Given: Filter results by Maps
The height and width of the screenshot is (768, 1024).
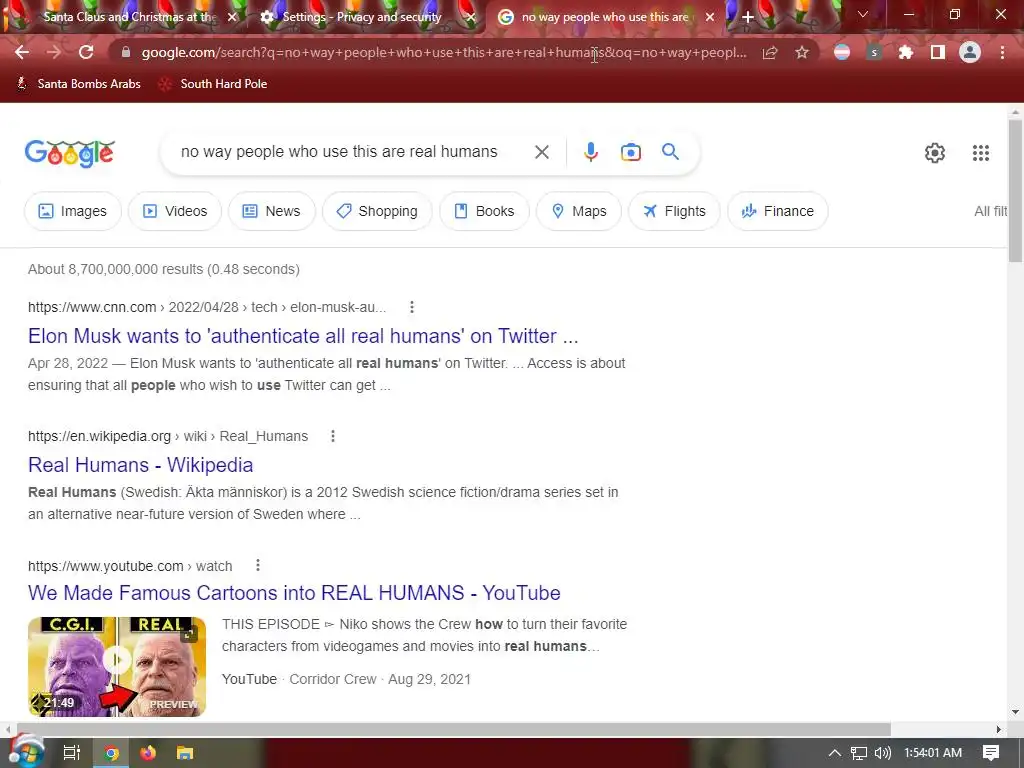Looking at the screenshot, I should coord(579,211).
